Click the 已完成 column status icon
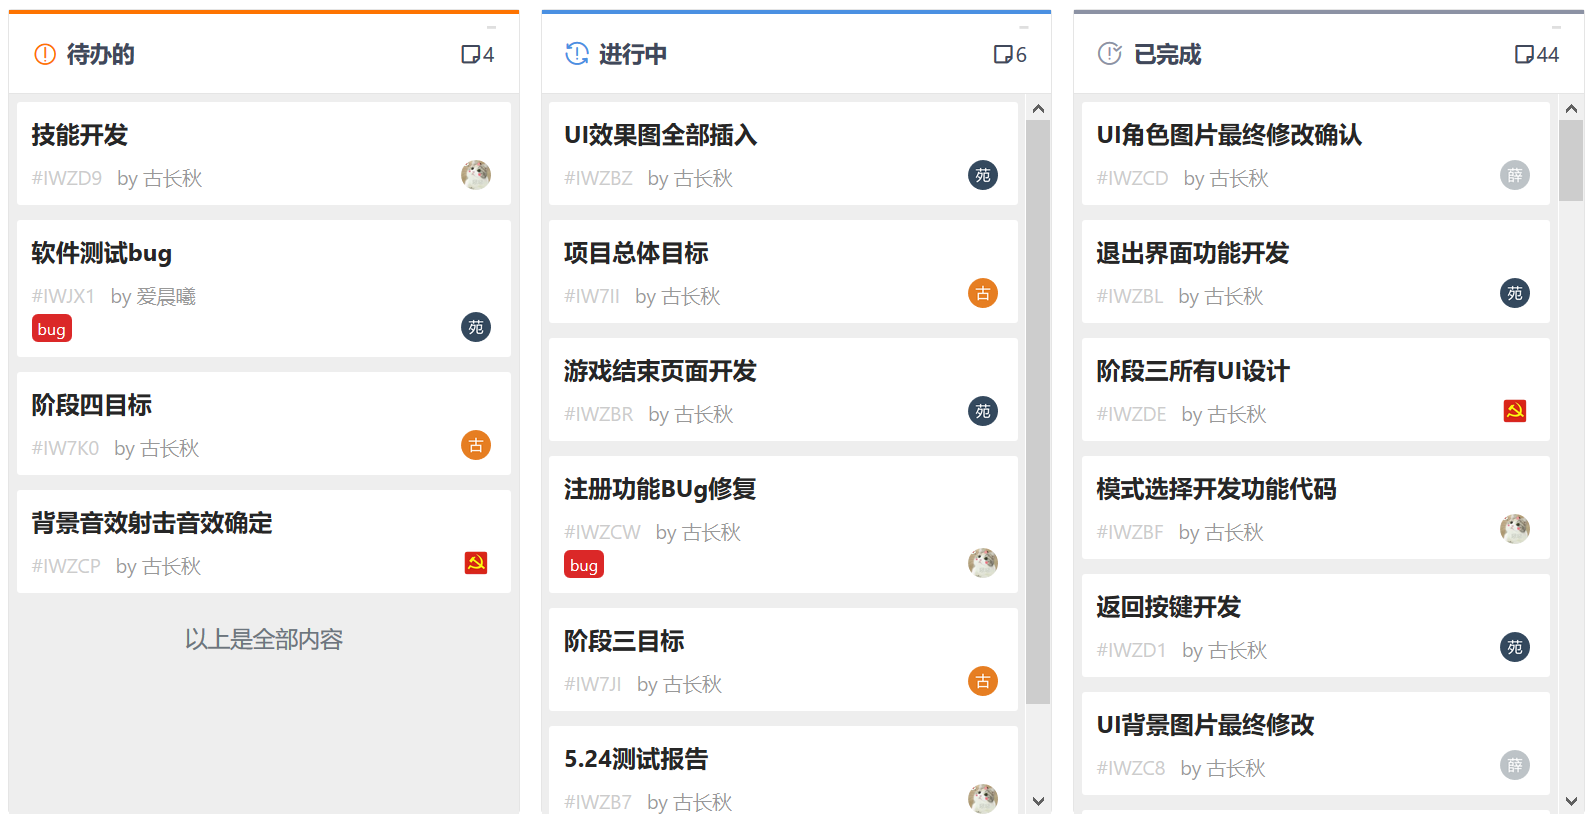Viewport: 1596px width, 829px height. pos(1110,54)
